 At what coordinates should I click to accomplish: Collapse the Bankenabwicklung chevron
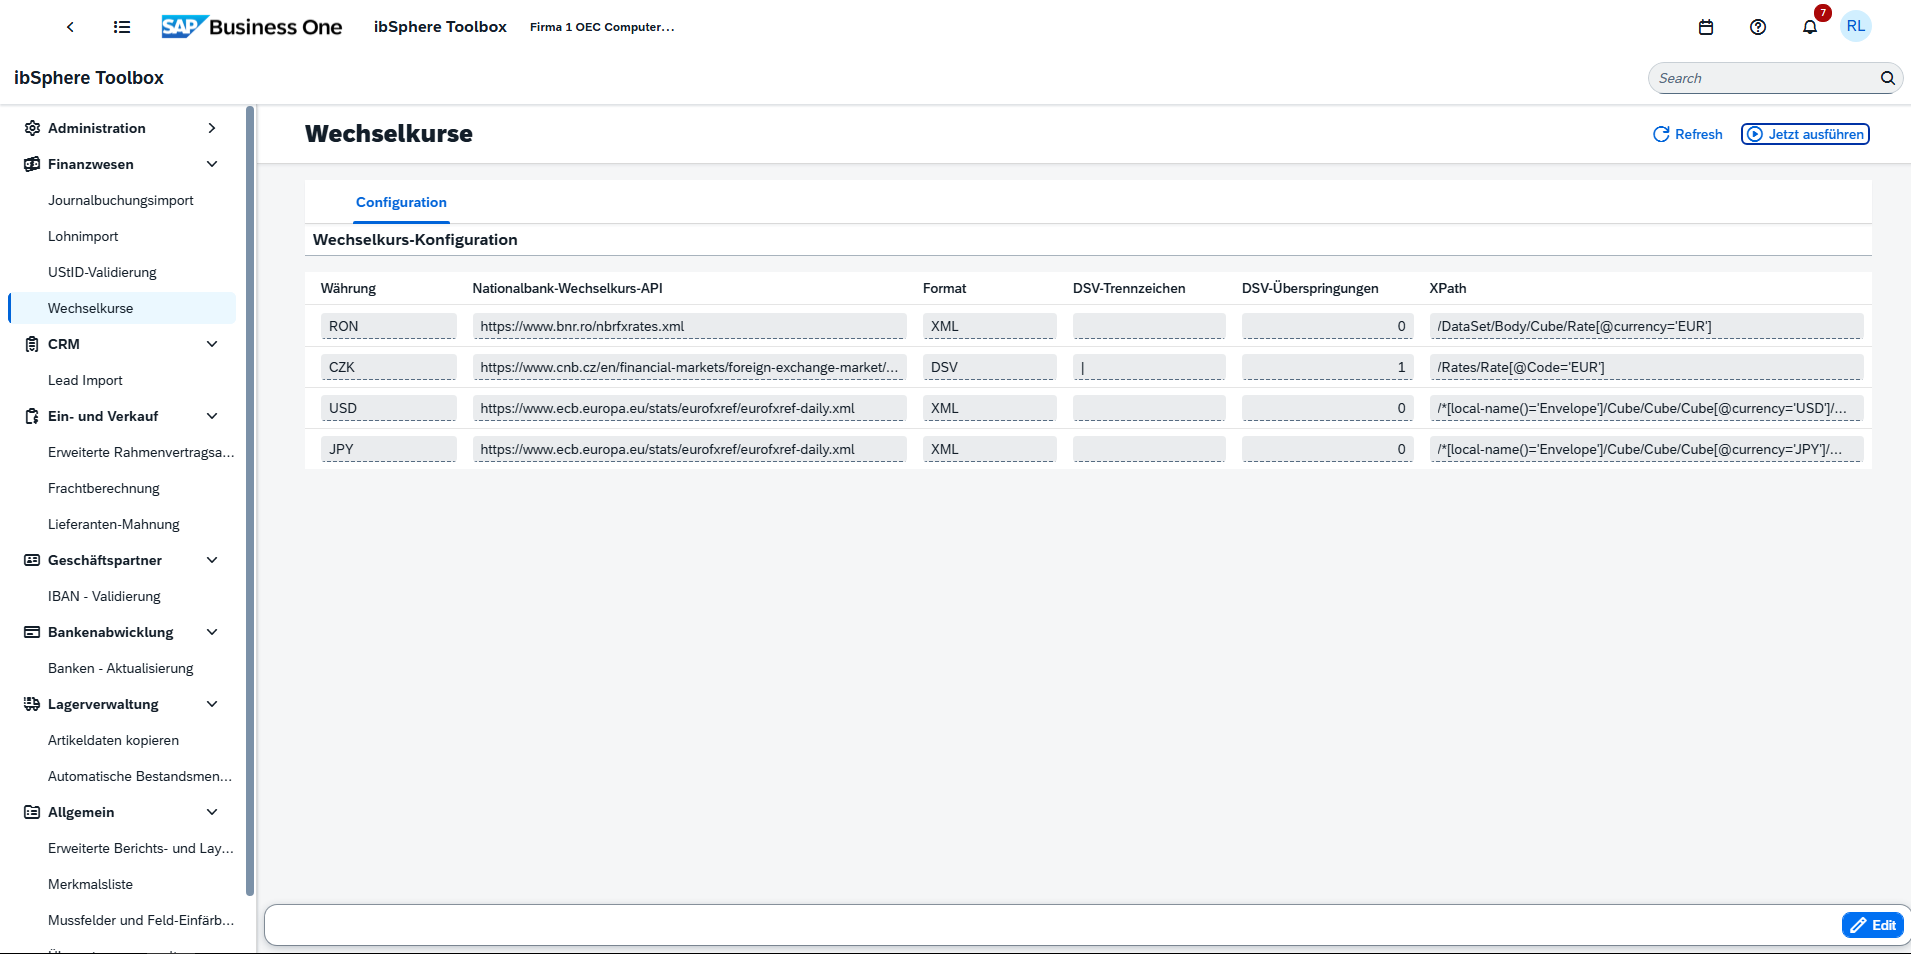pyautogui.click(x=212, y=632)
